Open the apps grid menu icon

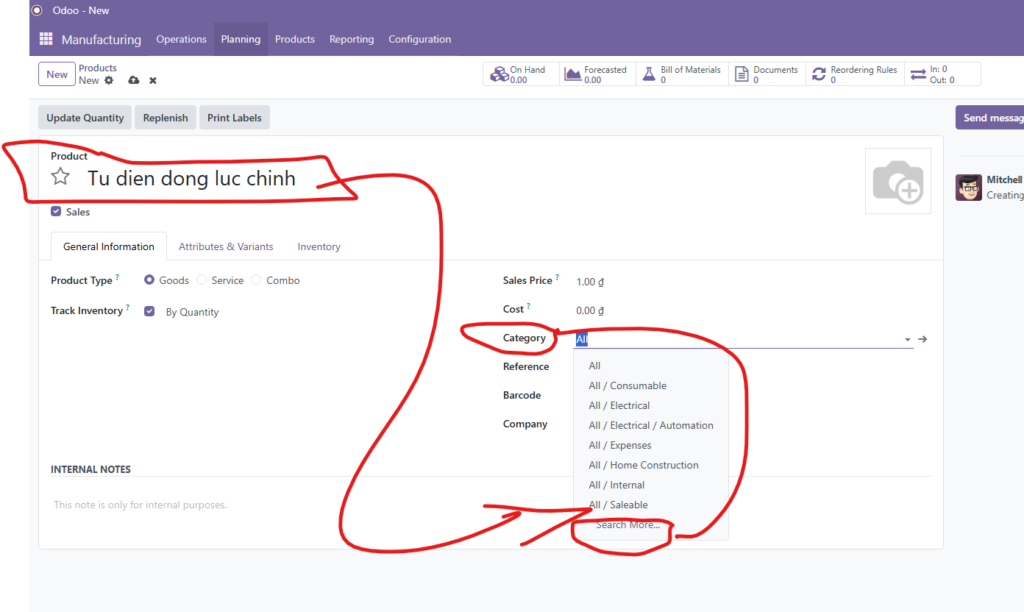point(45,40)
